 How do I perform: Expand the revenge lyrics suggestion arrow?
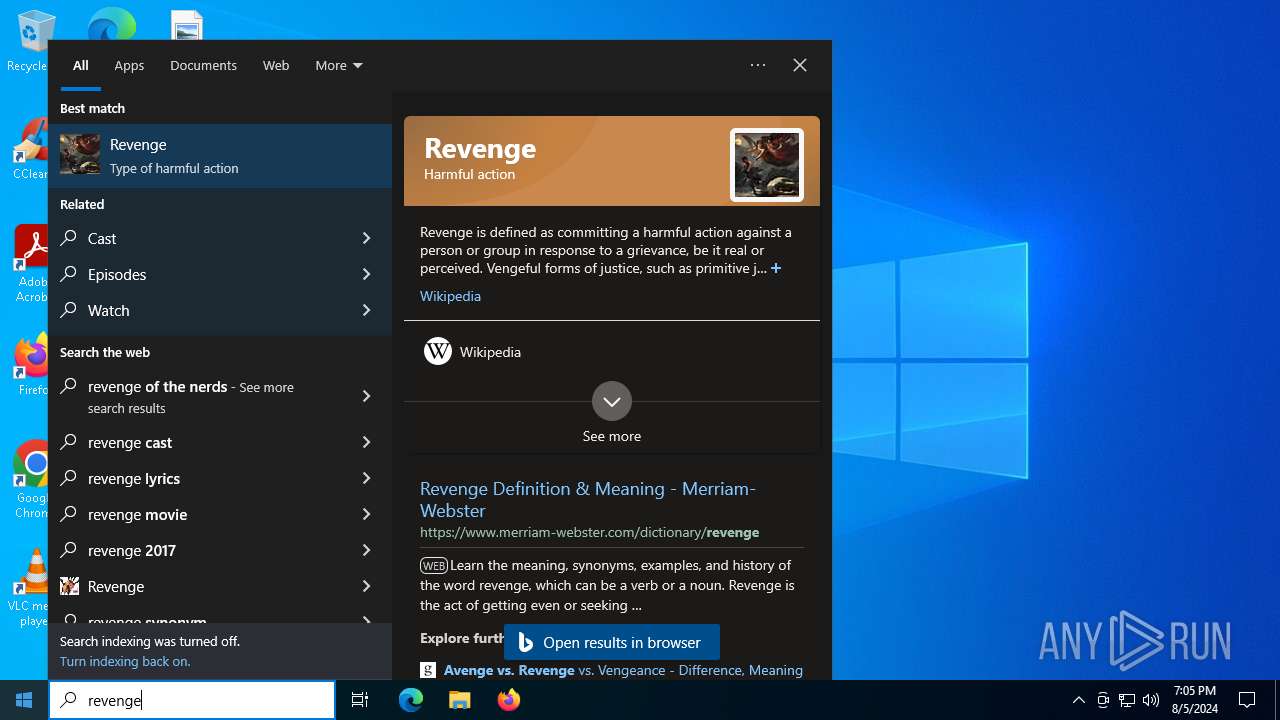click(x=366, y=478)
